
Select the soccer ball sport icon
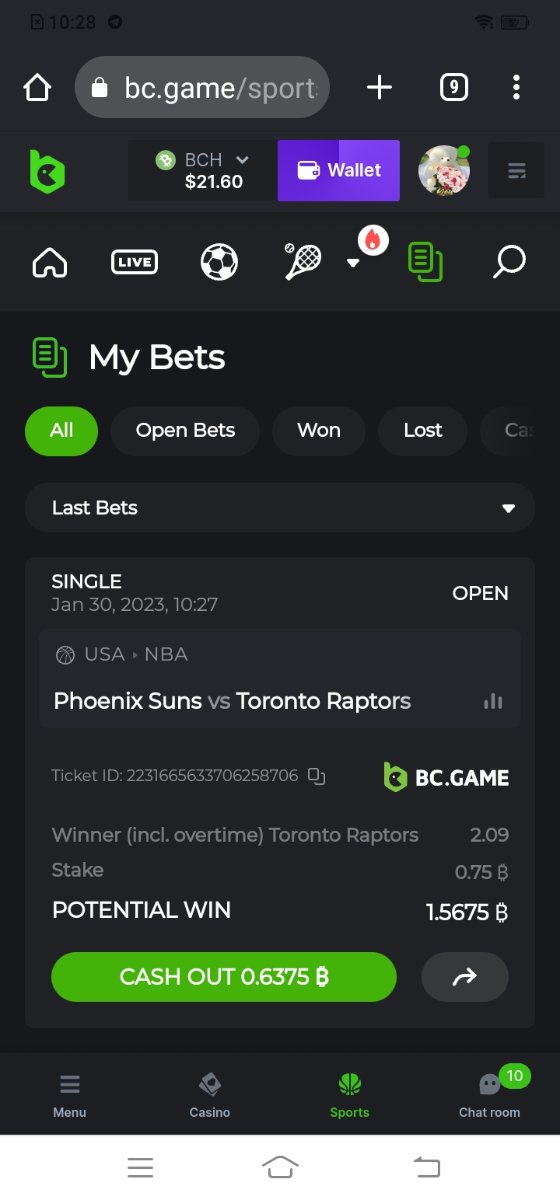[219, 263]
